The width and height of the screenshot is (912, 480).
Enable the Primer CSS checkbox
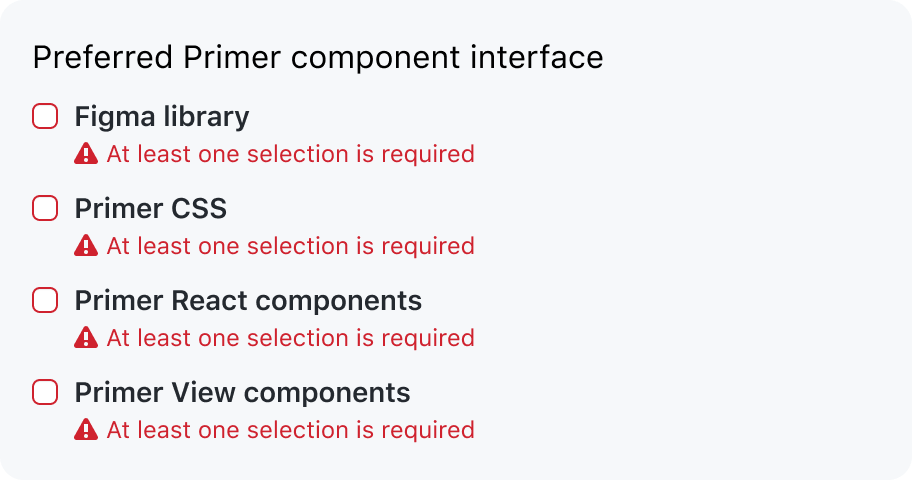(45, 208)
